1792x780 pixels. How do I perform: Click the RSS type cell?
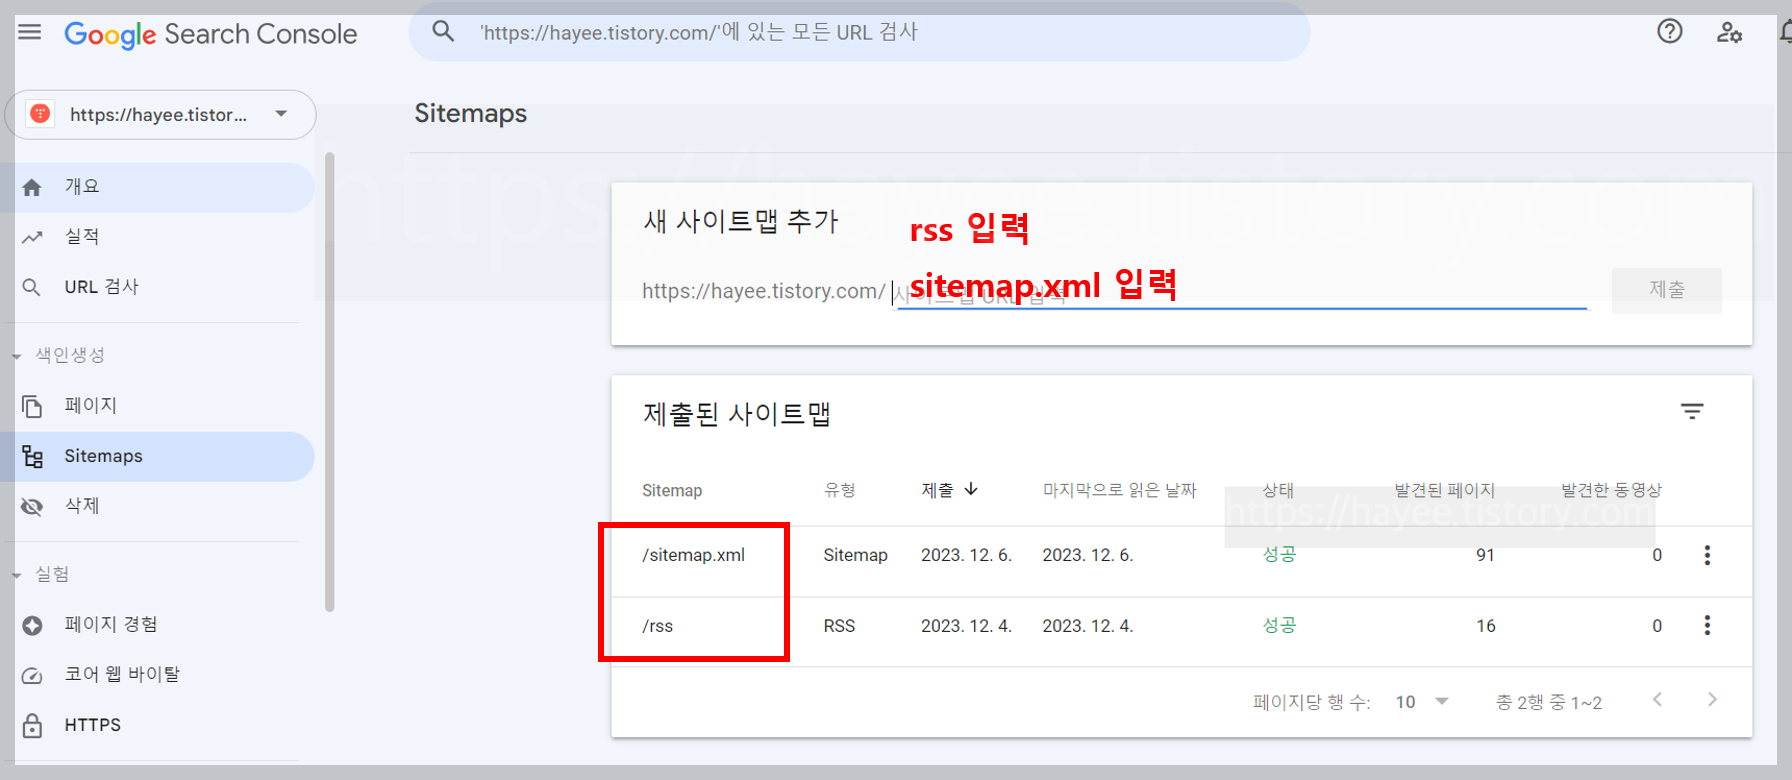[x=839, y=626]
